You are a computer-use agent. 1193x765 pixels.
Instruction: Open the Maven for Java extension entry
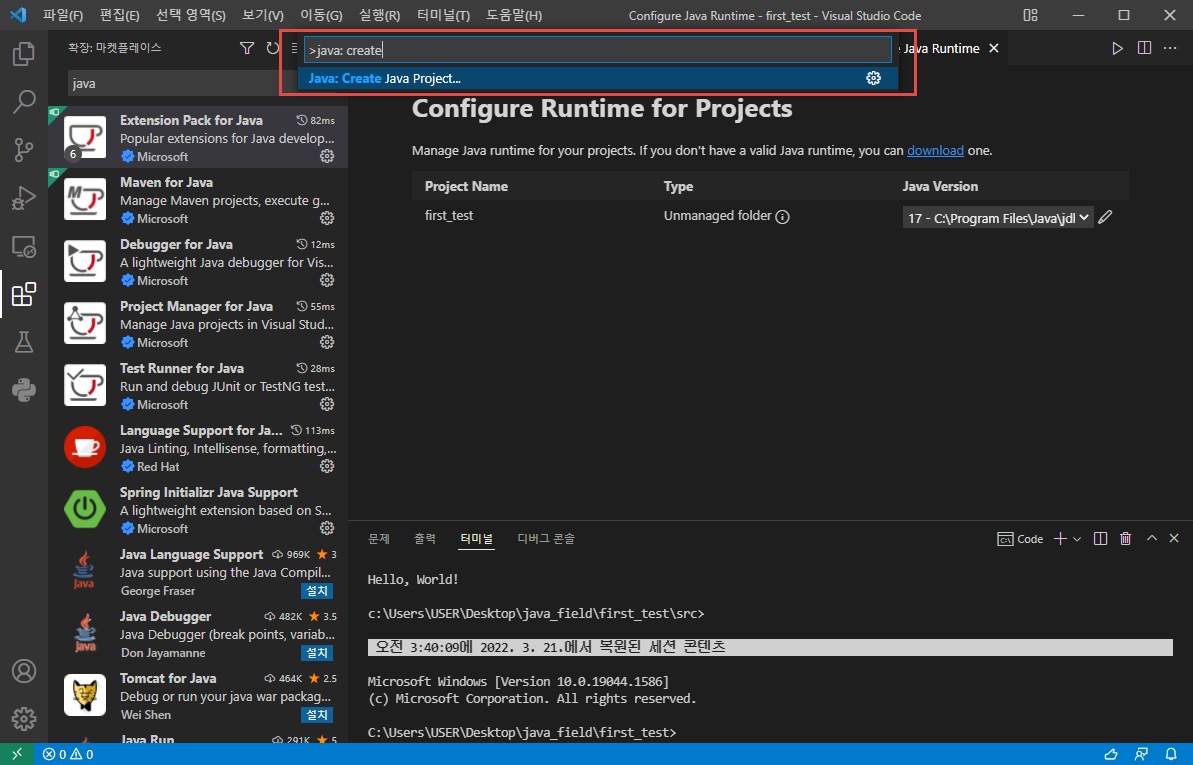pos(198,199)
